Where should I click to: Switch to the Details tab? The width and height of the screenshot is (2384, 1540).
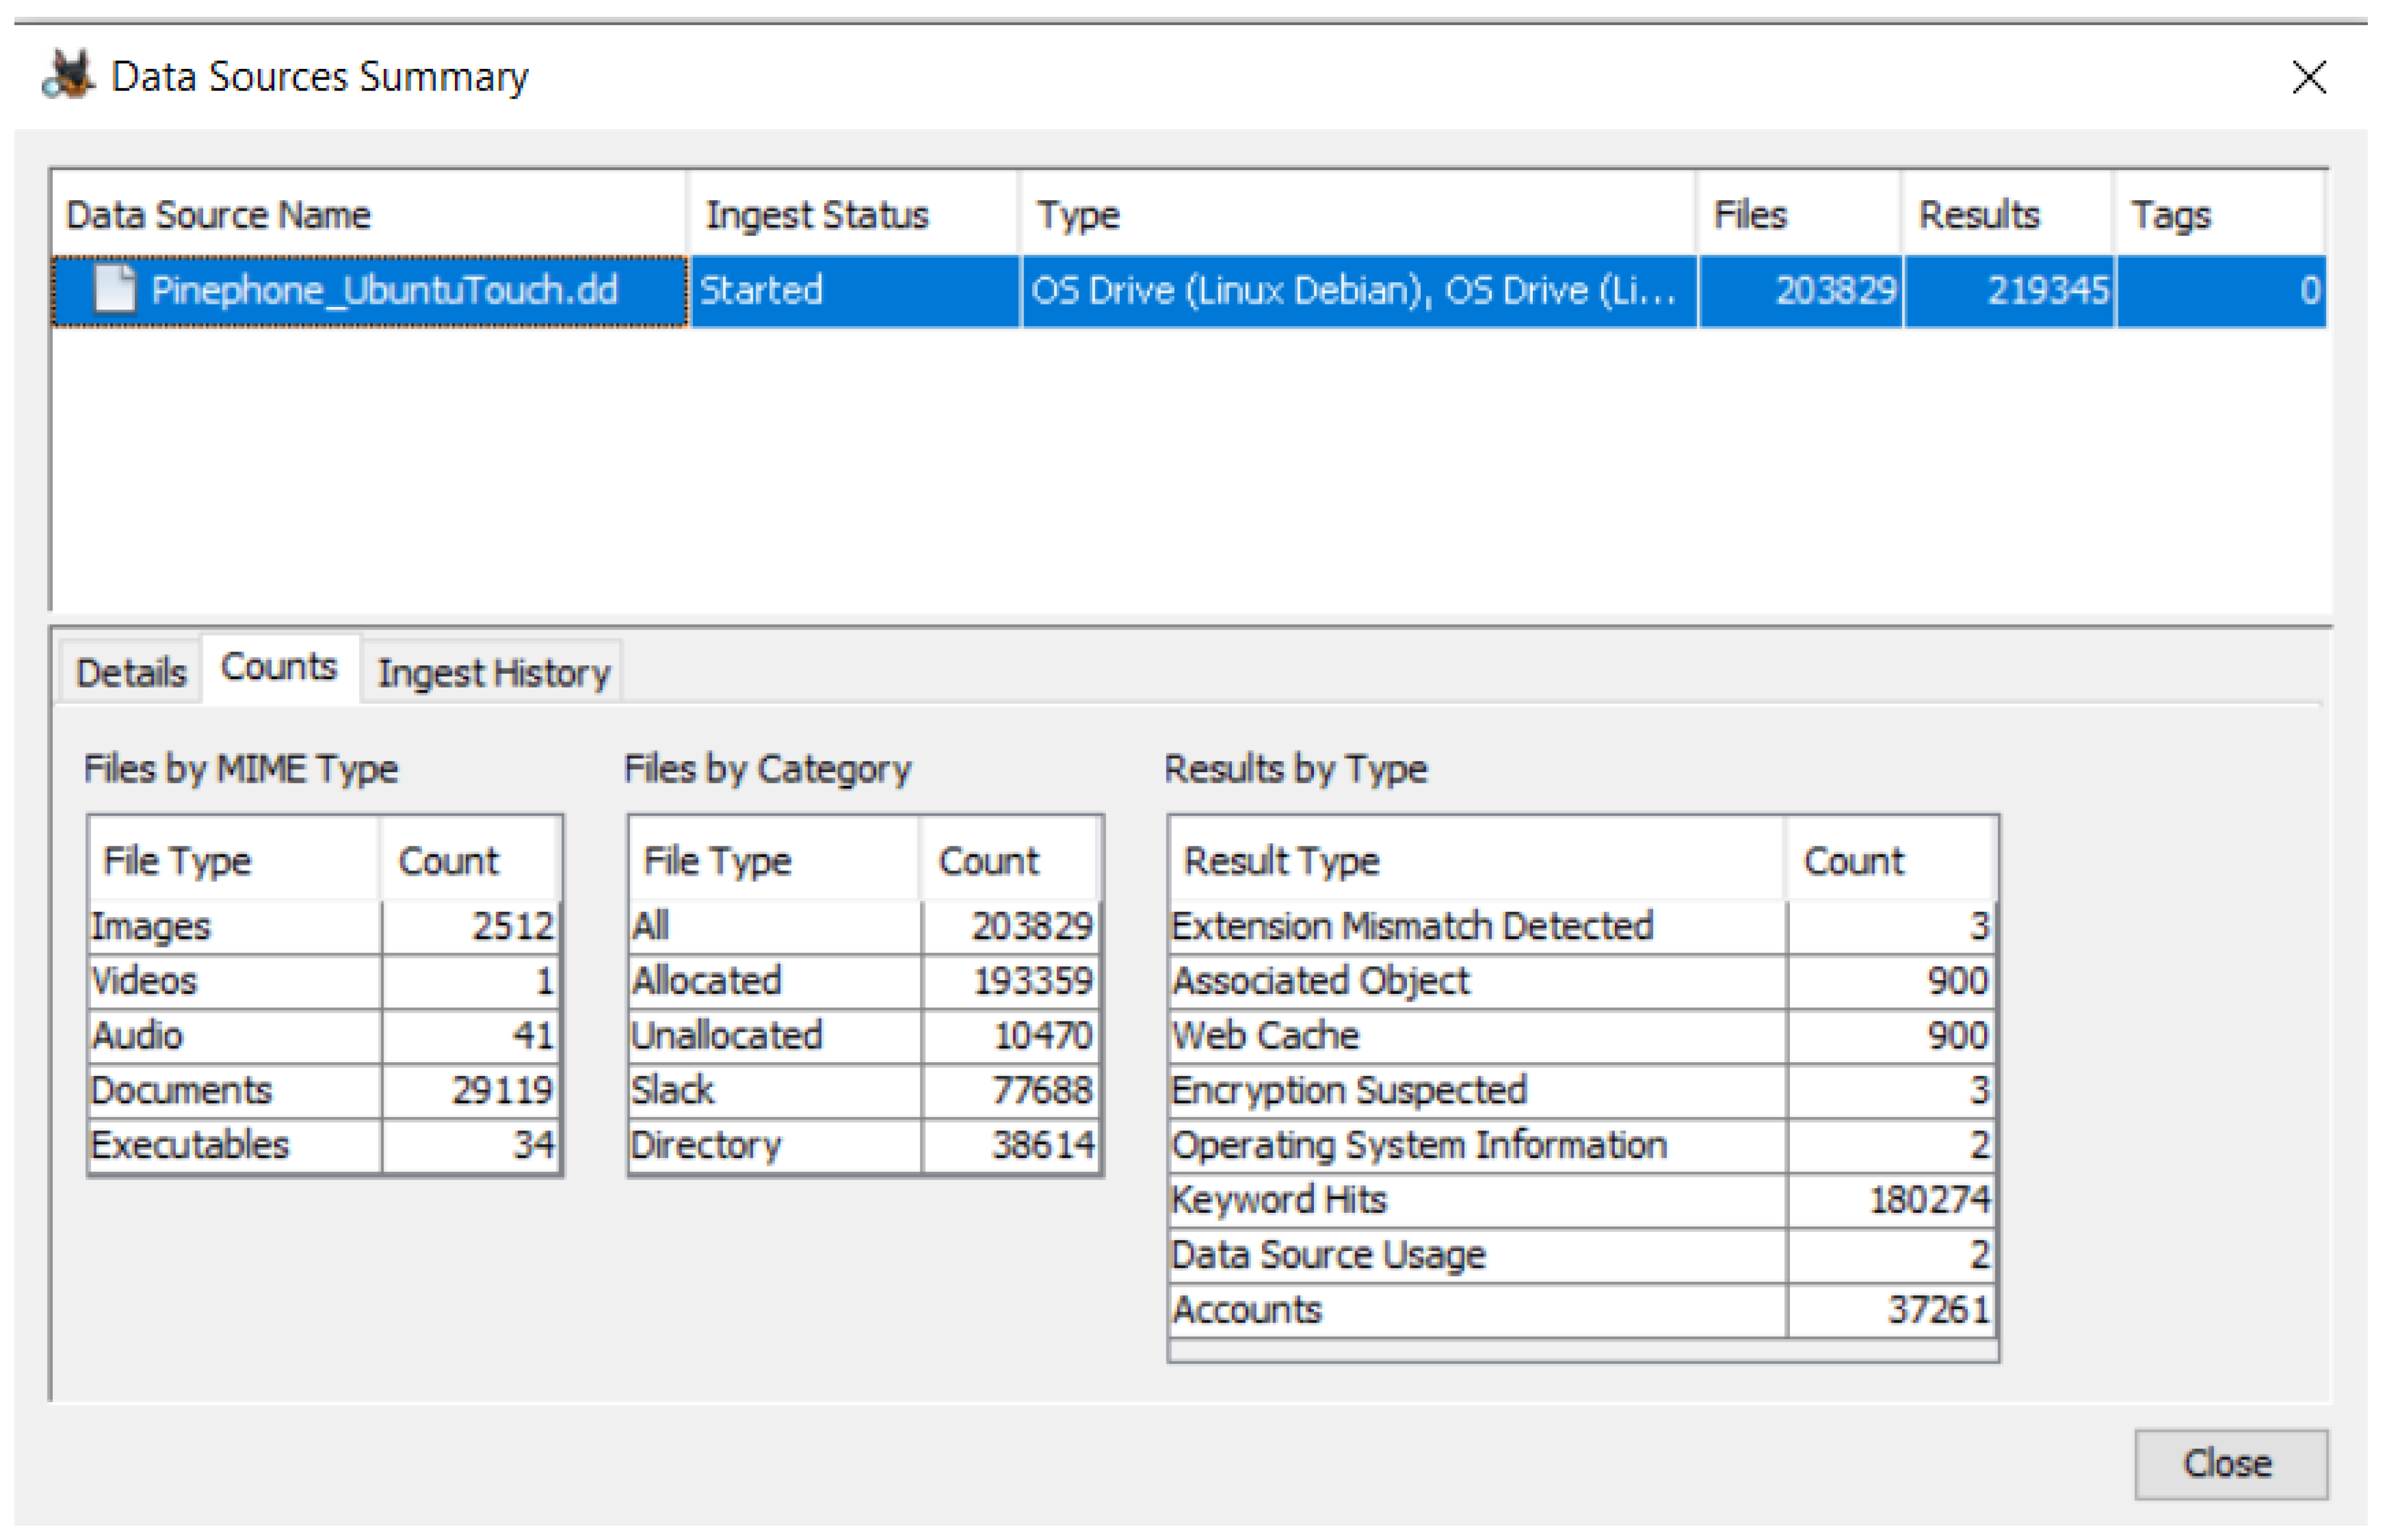[x=131, y=672]
